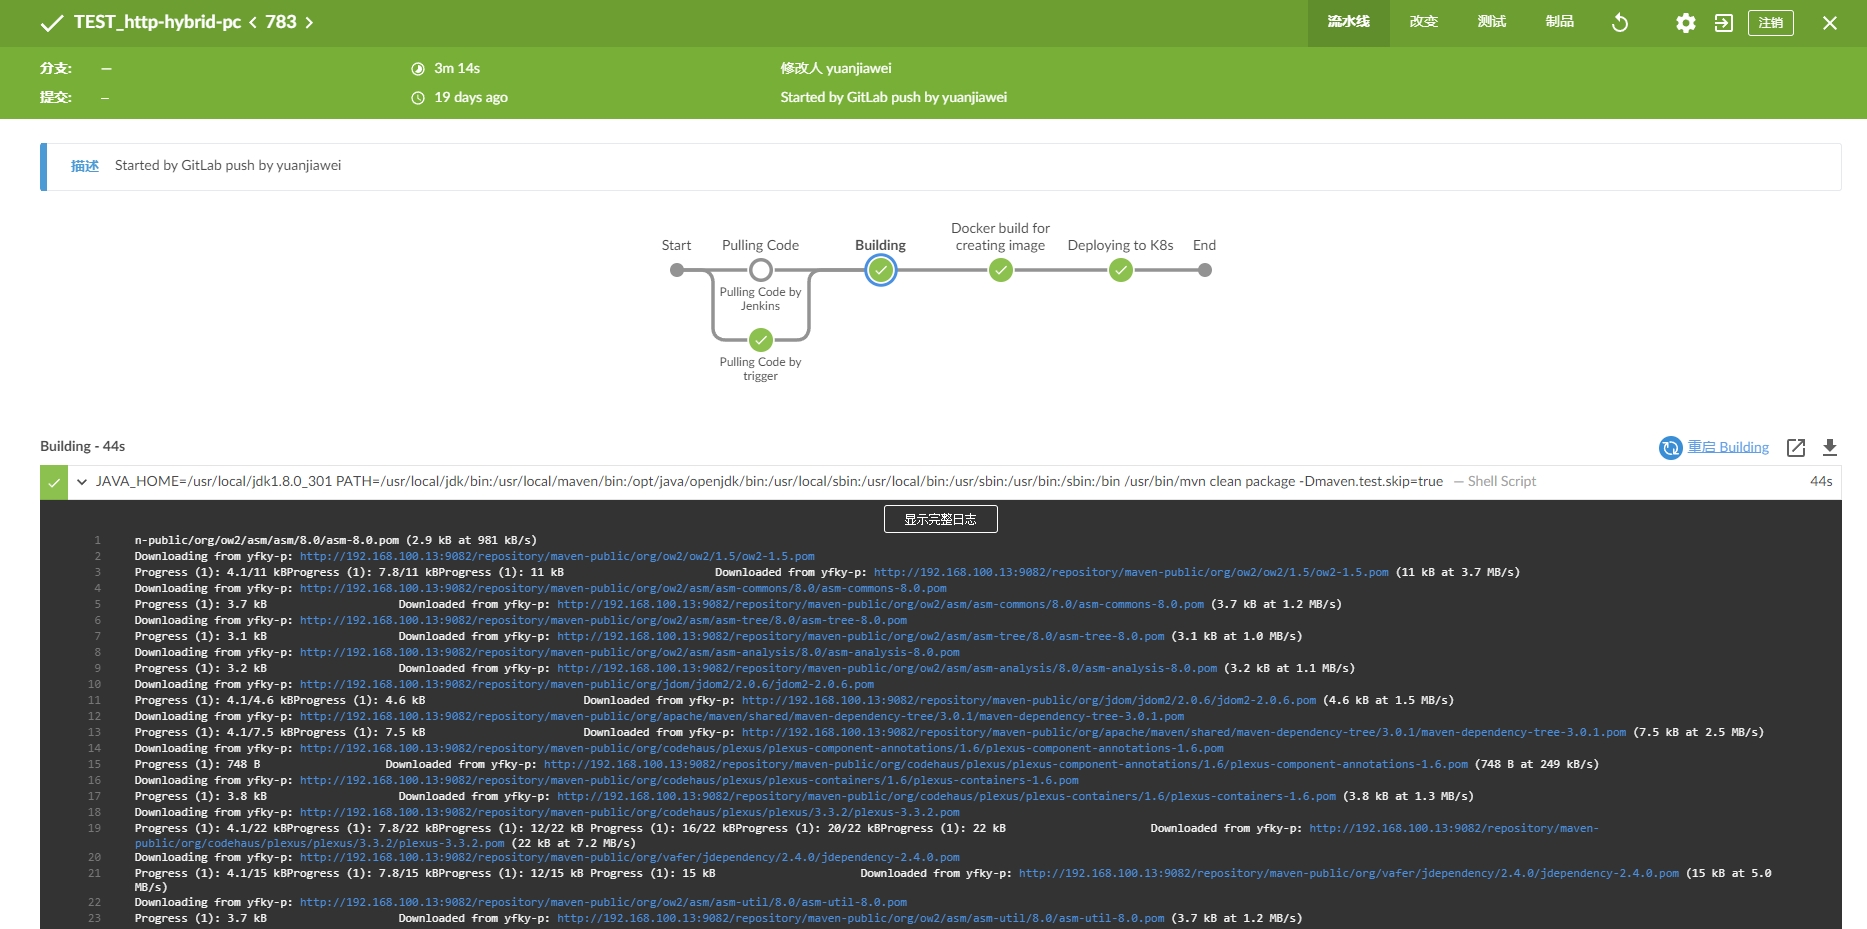
Task: Click the 3m 14s duration text
Action: tap(457, 68)
